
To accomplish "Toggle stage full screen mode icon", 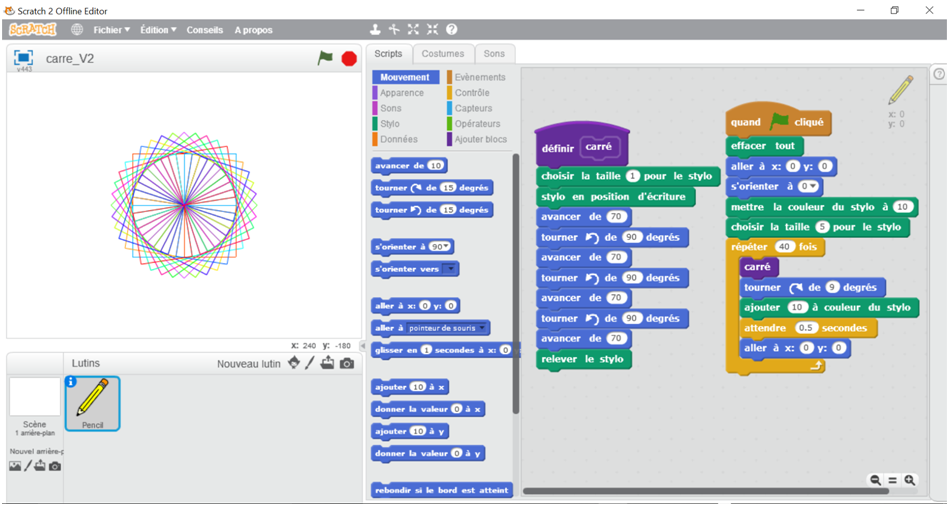I will pyautogui.click(x=24, y=58).
